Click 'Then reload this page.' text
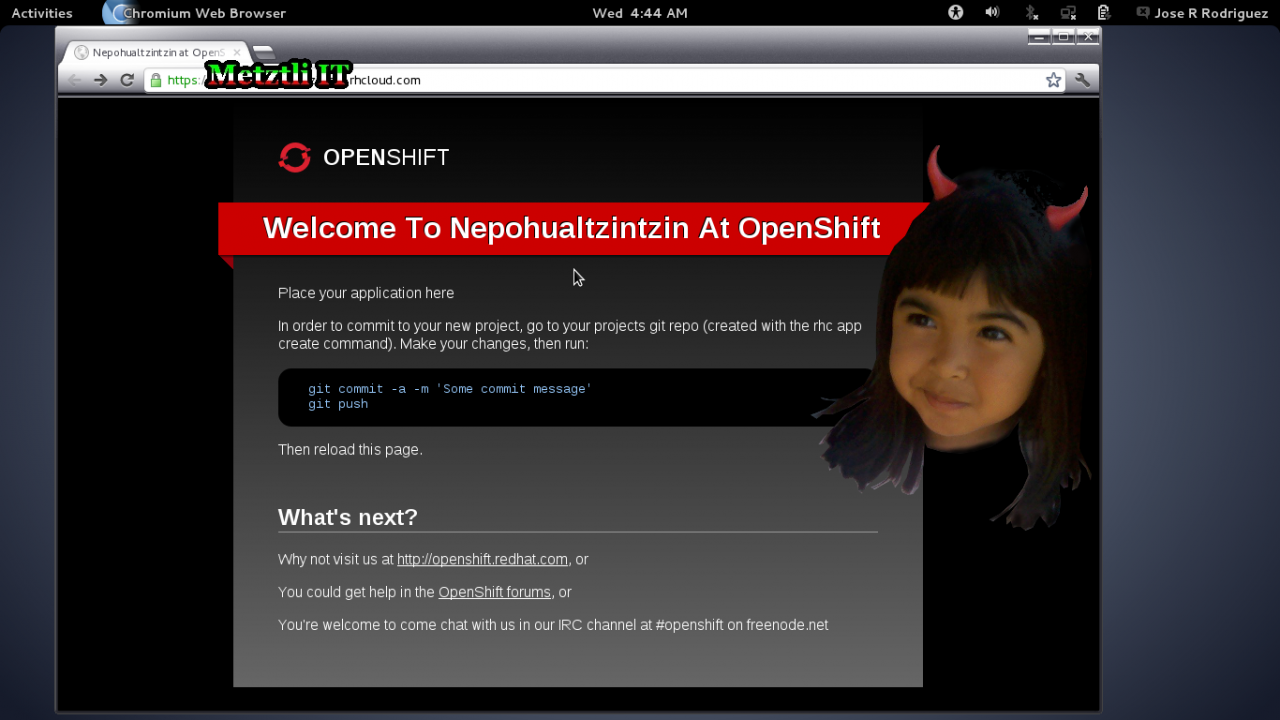Viewport: 1280px width, 720px height. click(350, 449)
